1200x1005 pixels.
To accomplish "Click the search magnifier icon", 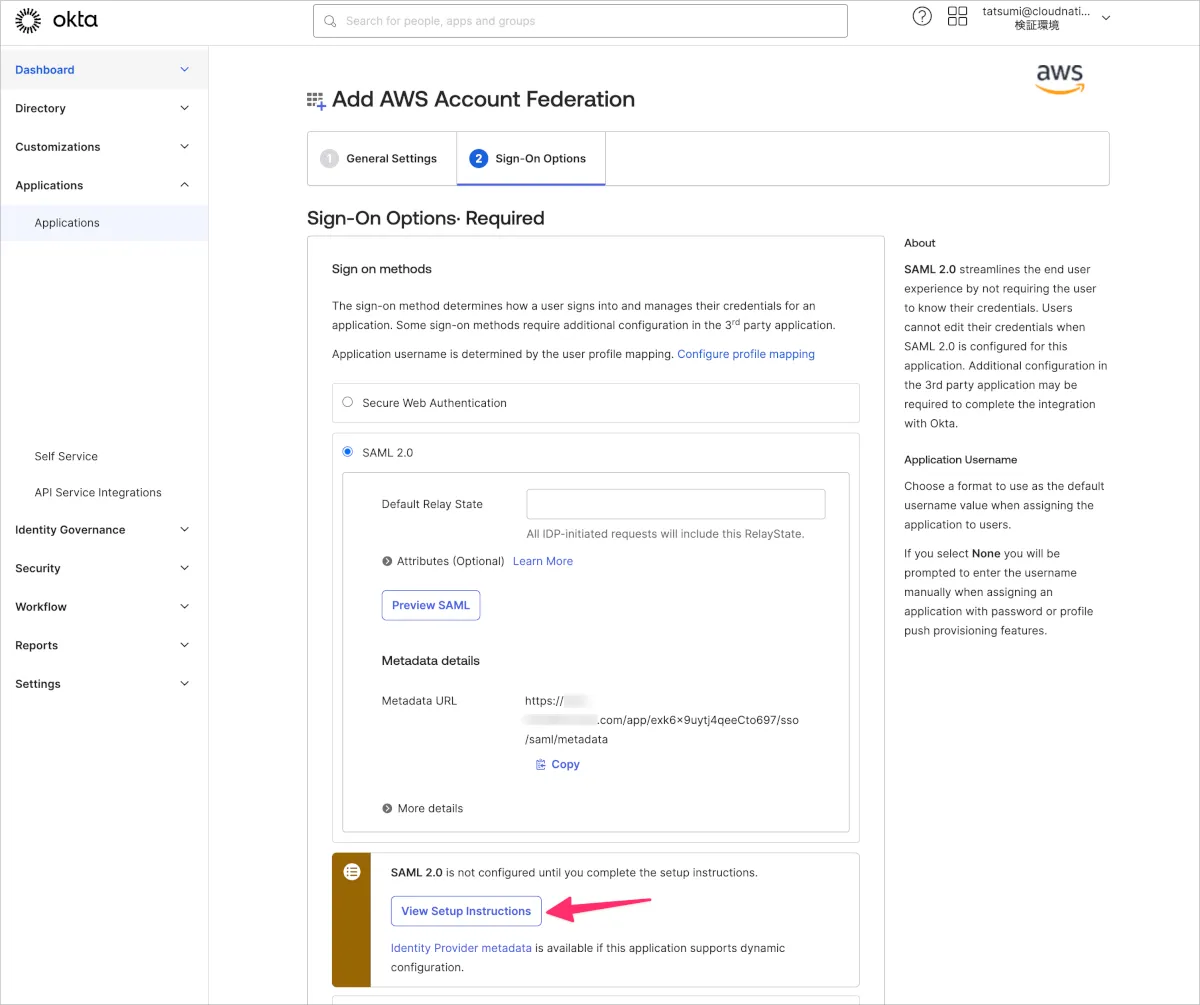I will 330,21.
